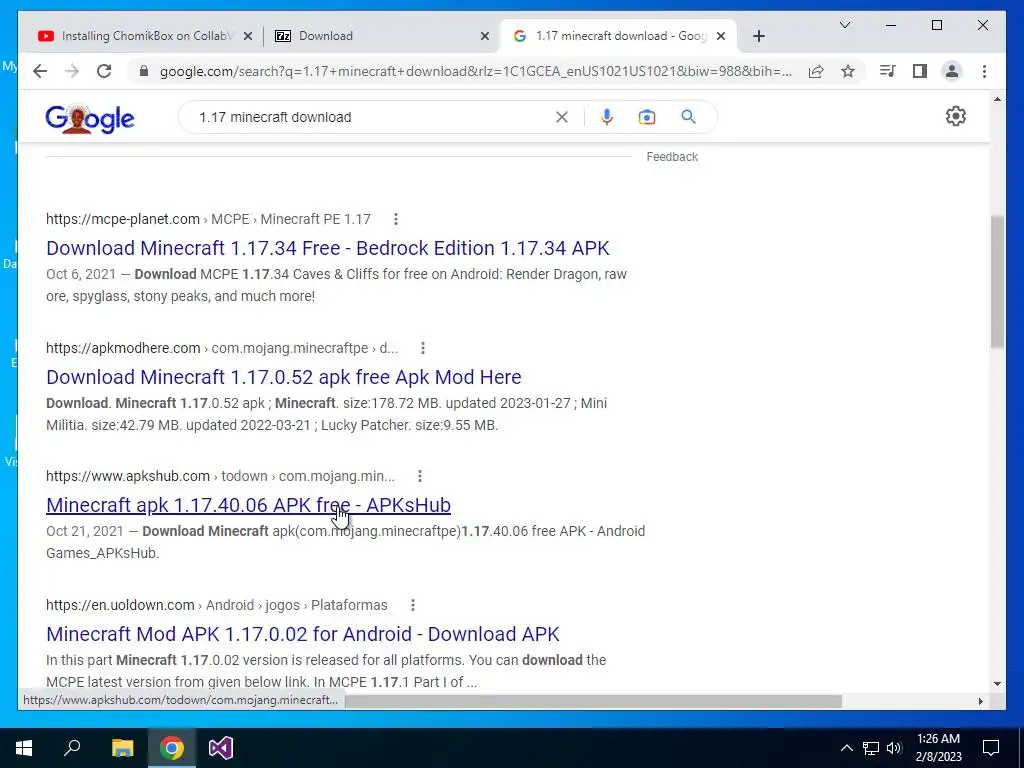
Task: Open Windows taskbar search
Action: point(72,748)
